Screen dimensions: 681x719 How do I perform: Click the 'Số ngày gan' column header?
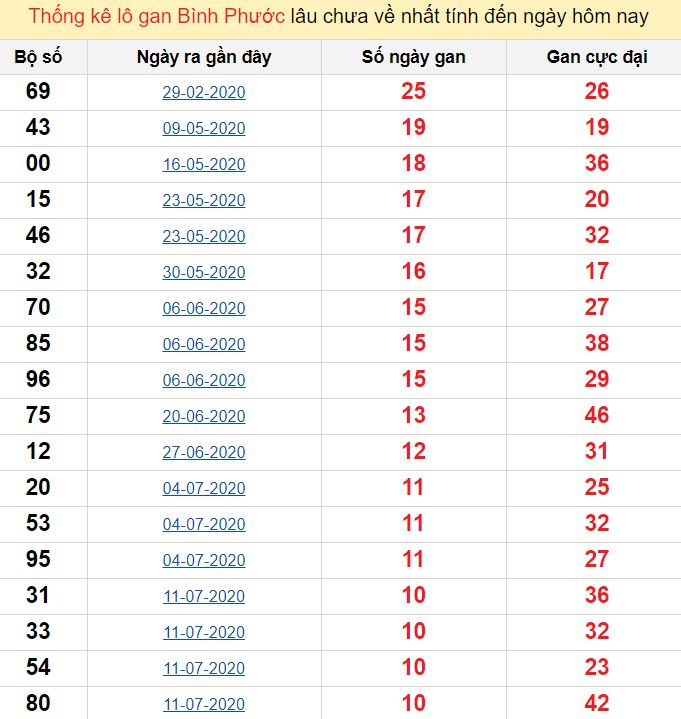click(x=414, y=57)
